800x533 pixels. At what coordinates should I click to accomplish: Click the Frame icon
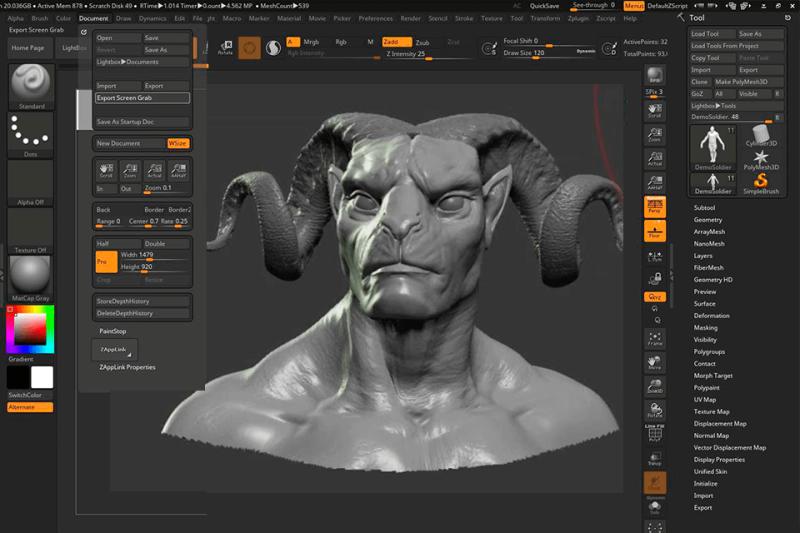[655, 339]
